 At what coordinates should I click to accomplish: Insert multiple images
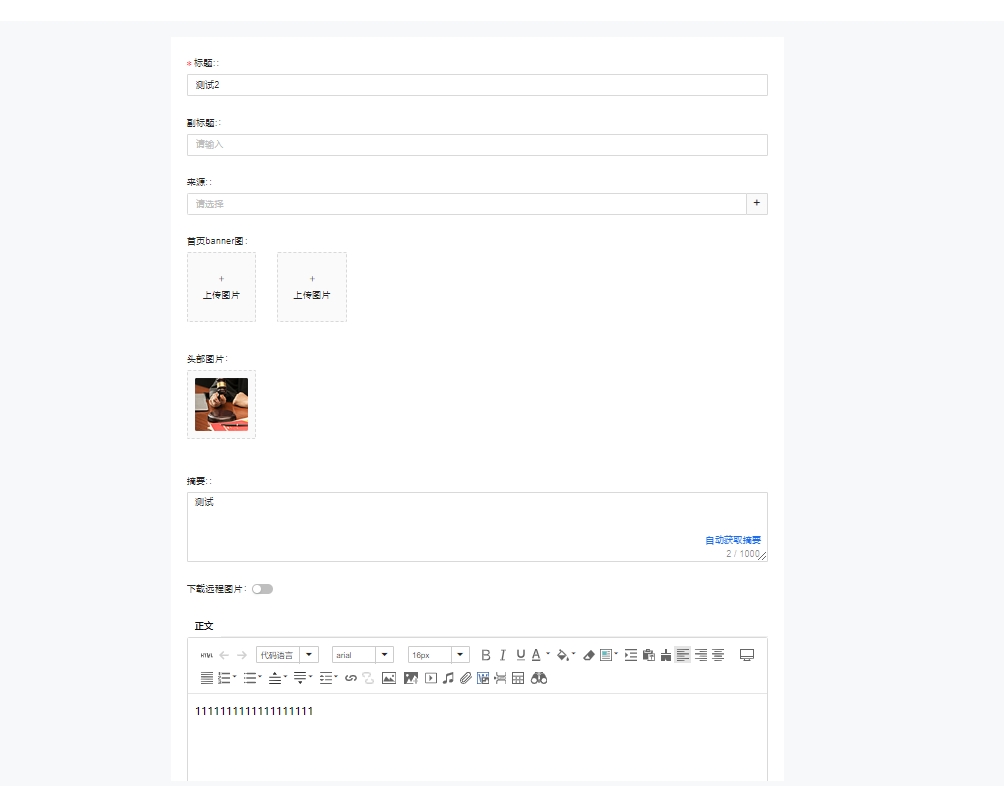click(410, 678)
